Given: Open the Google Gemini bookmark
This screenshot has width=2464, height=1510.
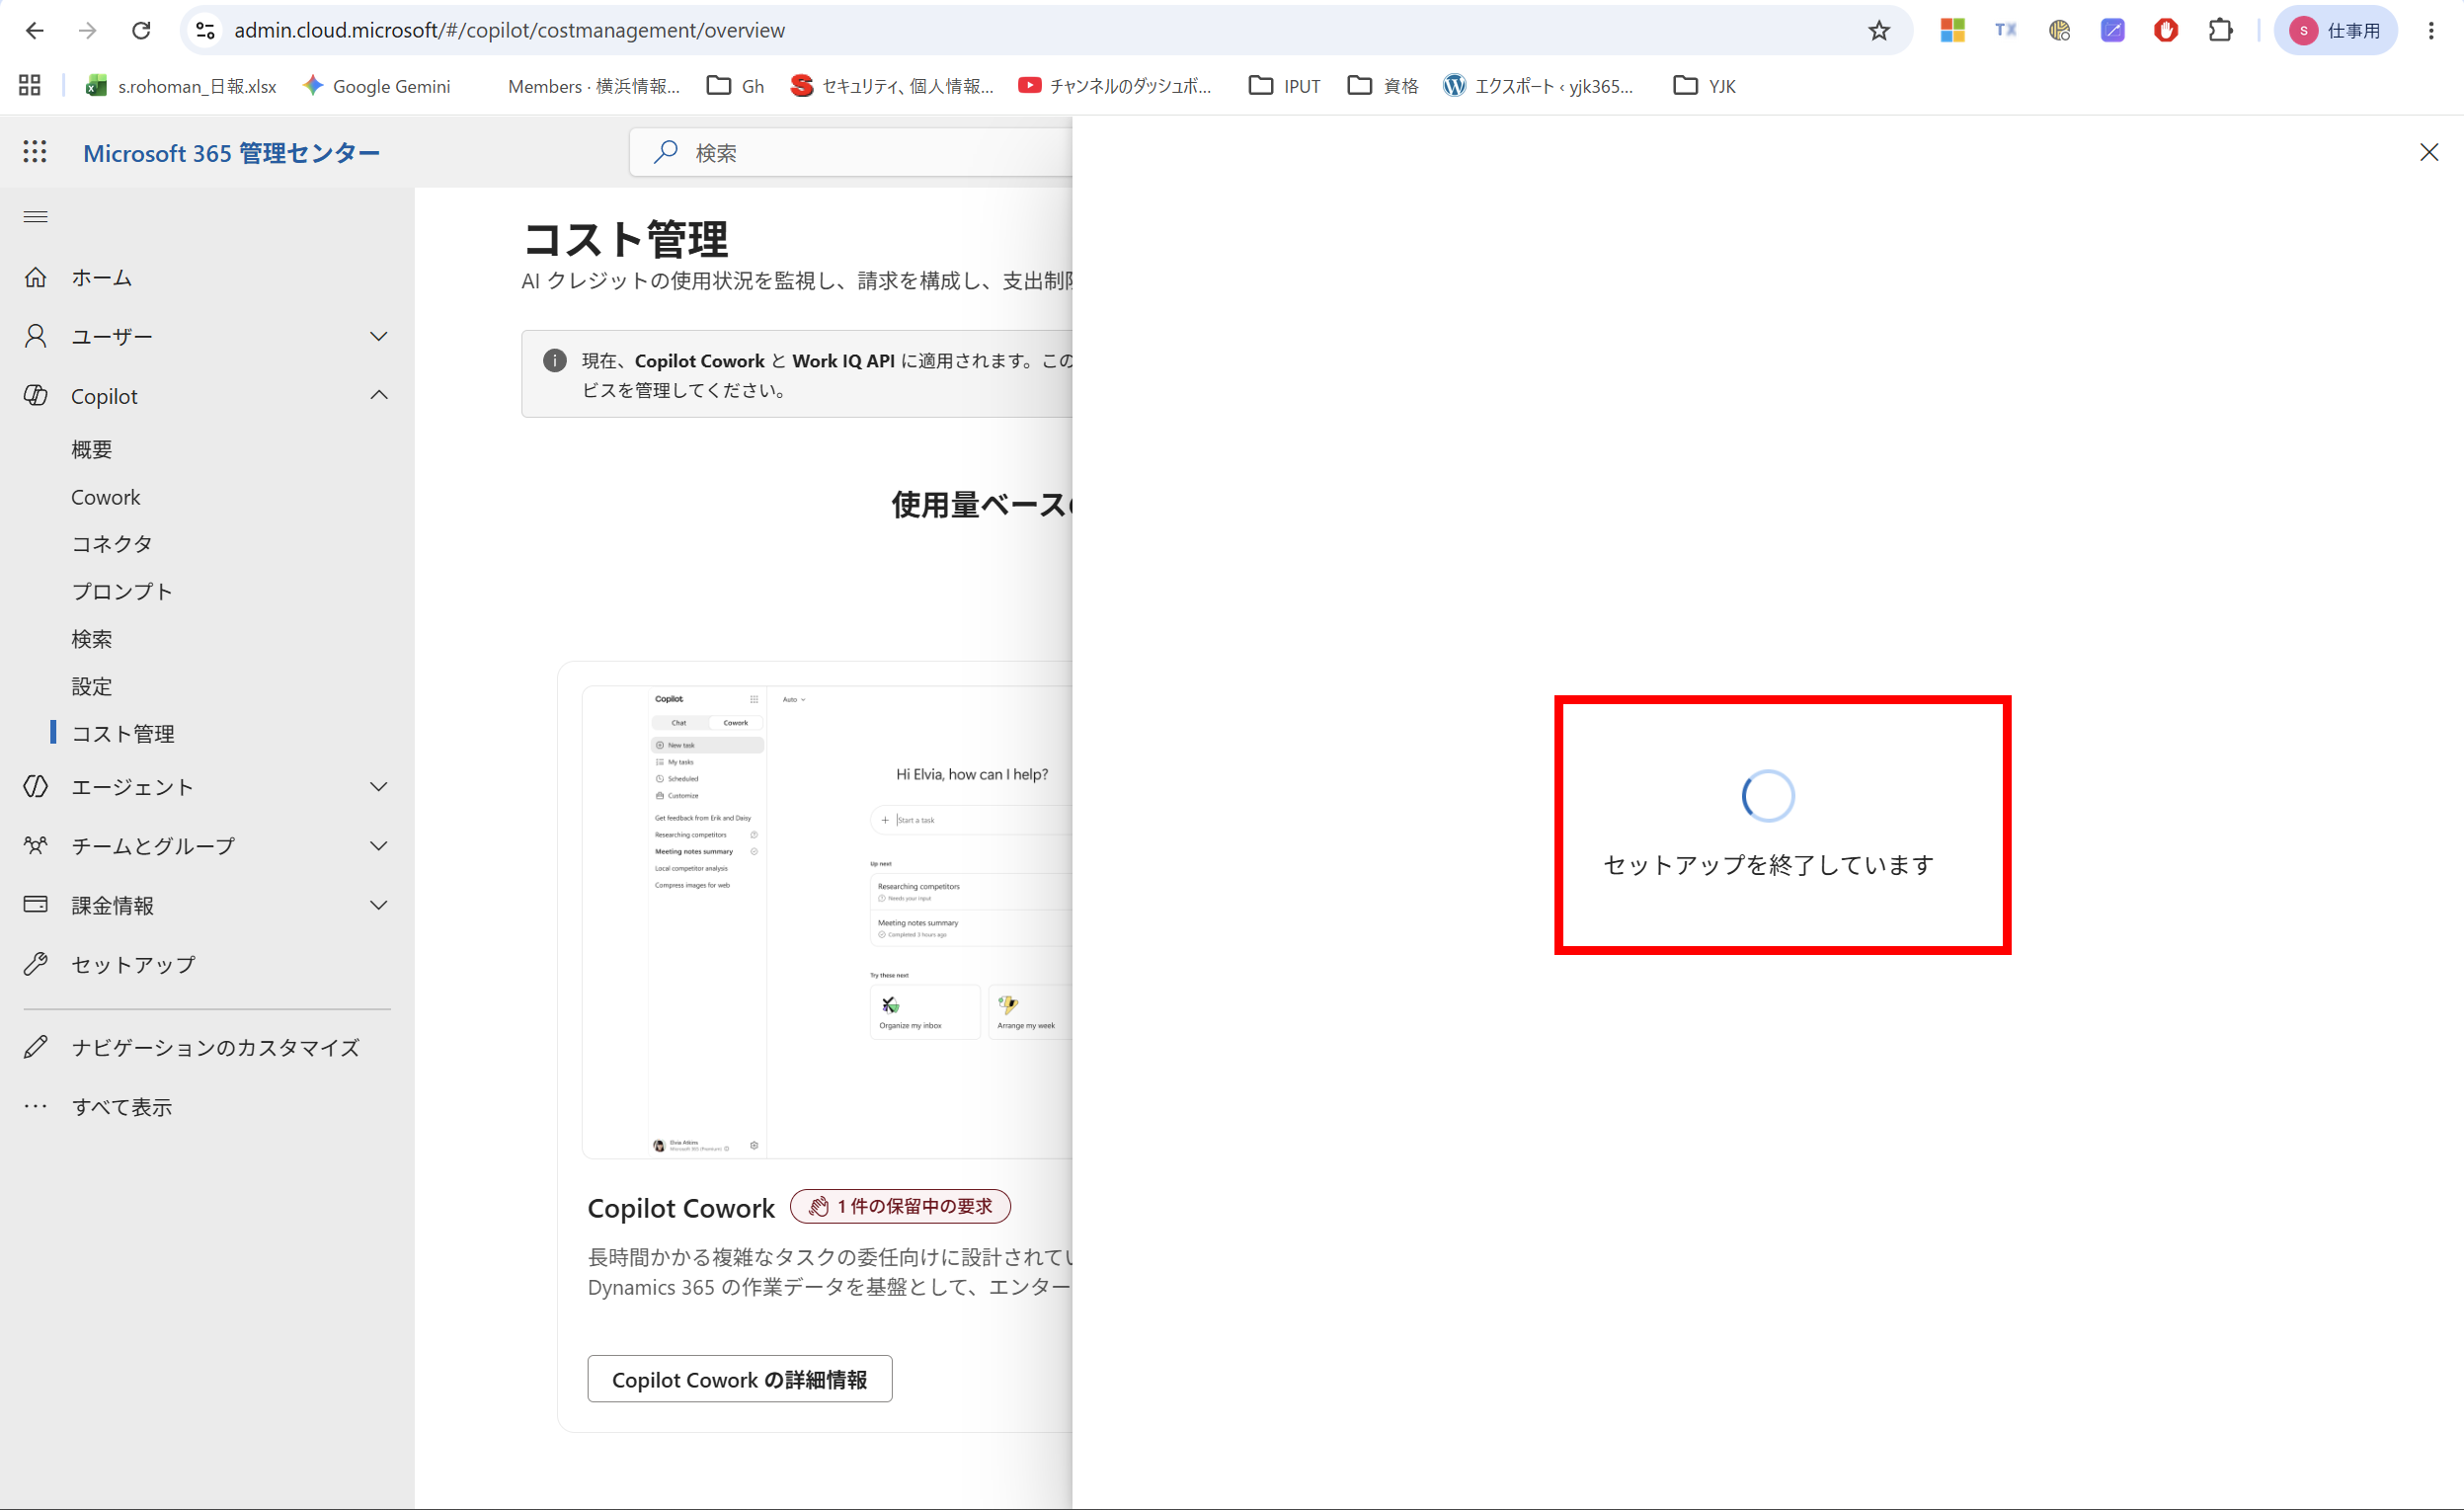Looking at the screenshot, I should (x=377, y=86).
